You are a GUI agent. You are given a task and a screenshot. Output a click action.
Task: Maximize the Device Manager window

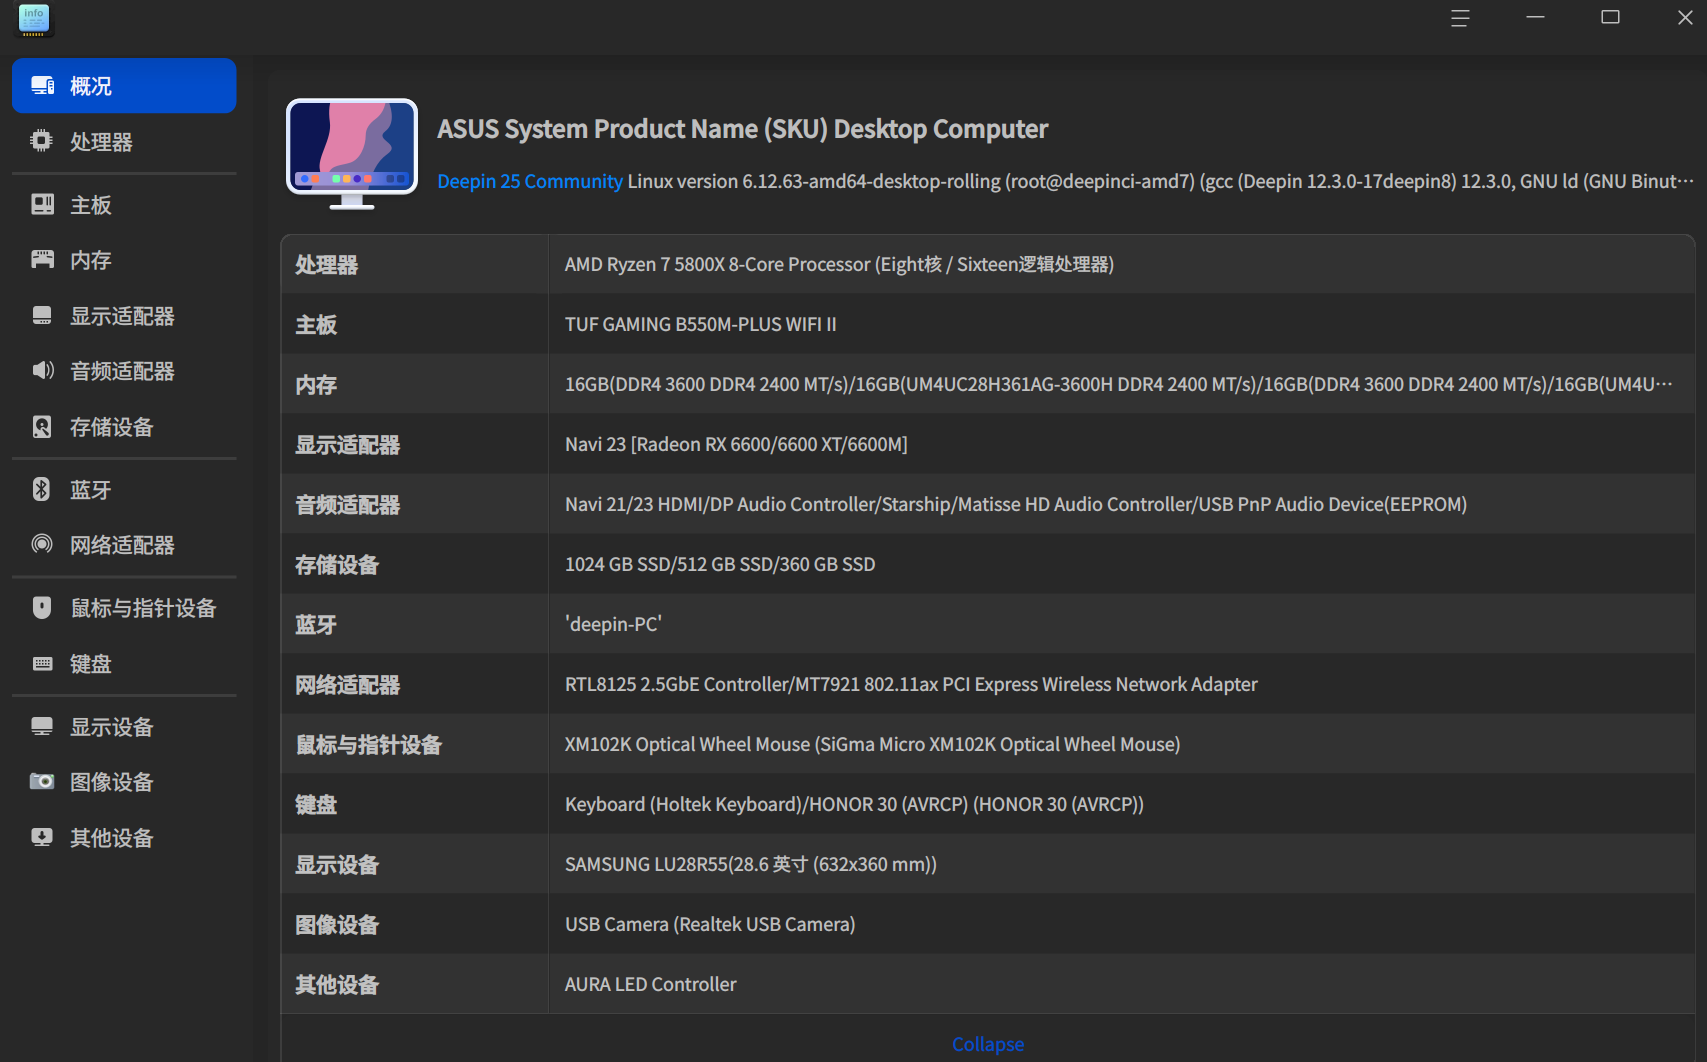pos(1610,17)
